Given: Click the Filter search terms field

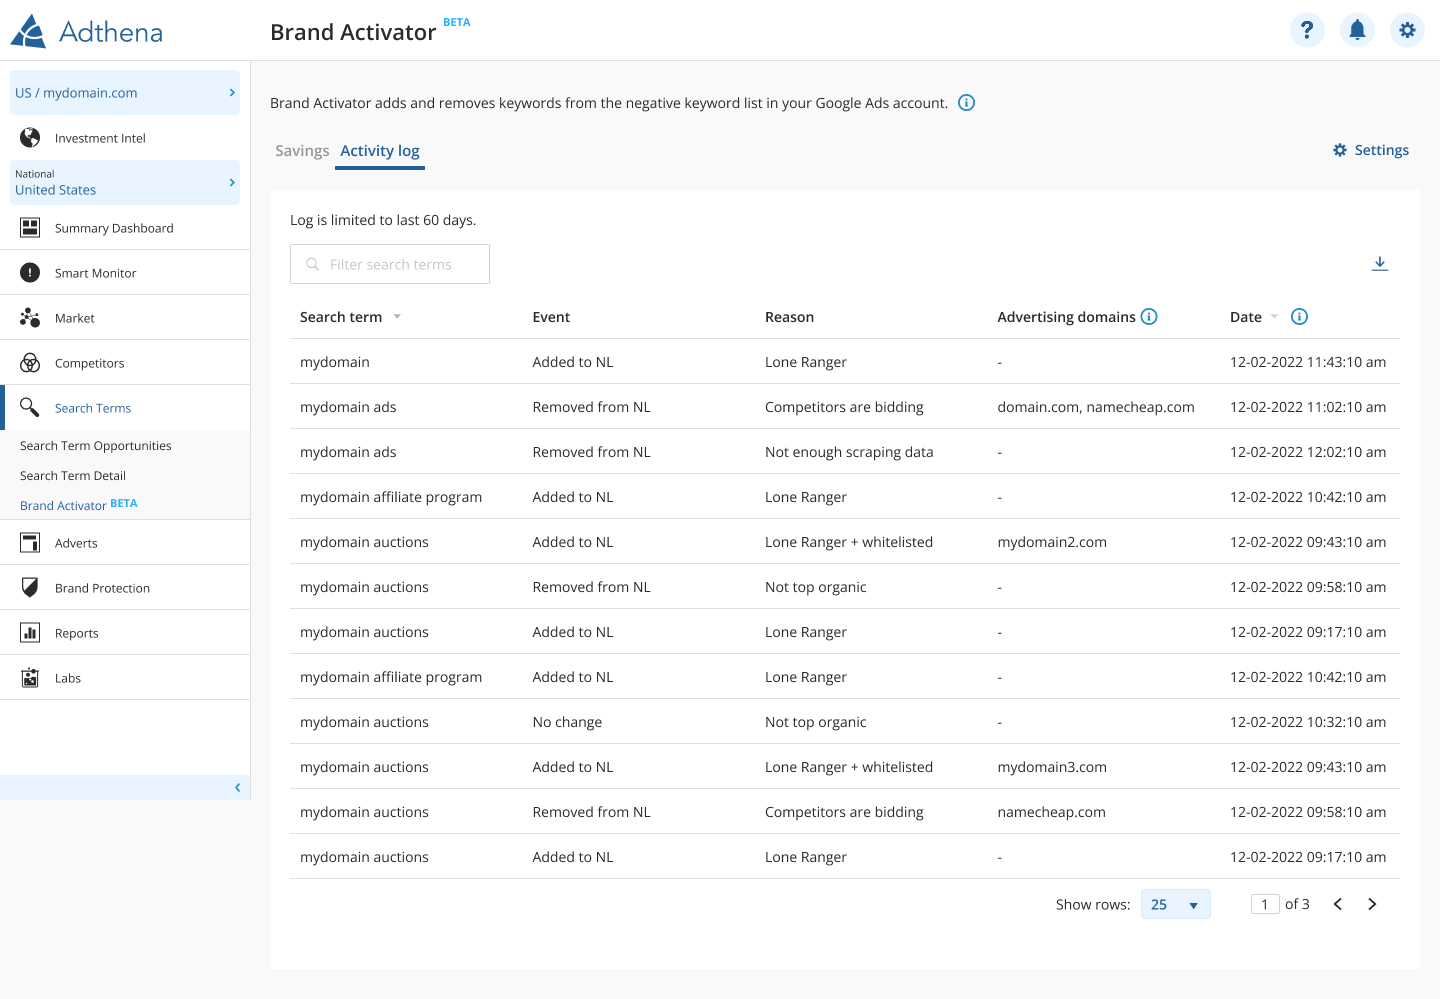Looking at the screenshot, I should pos(390,264).
